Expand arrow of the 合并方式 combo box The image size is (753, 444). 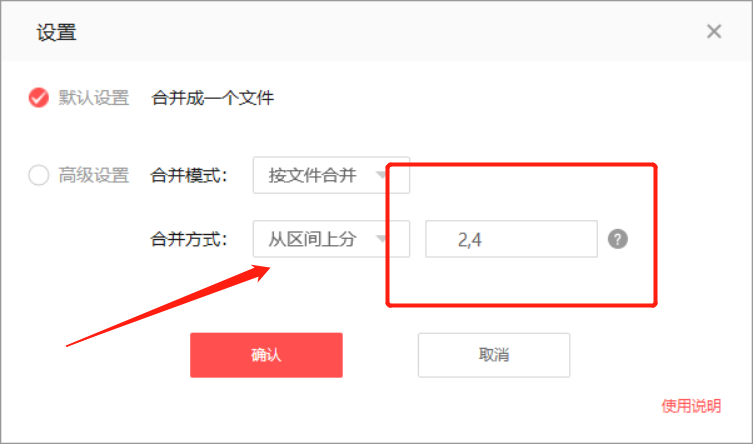point(382,239)
